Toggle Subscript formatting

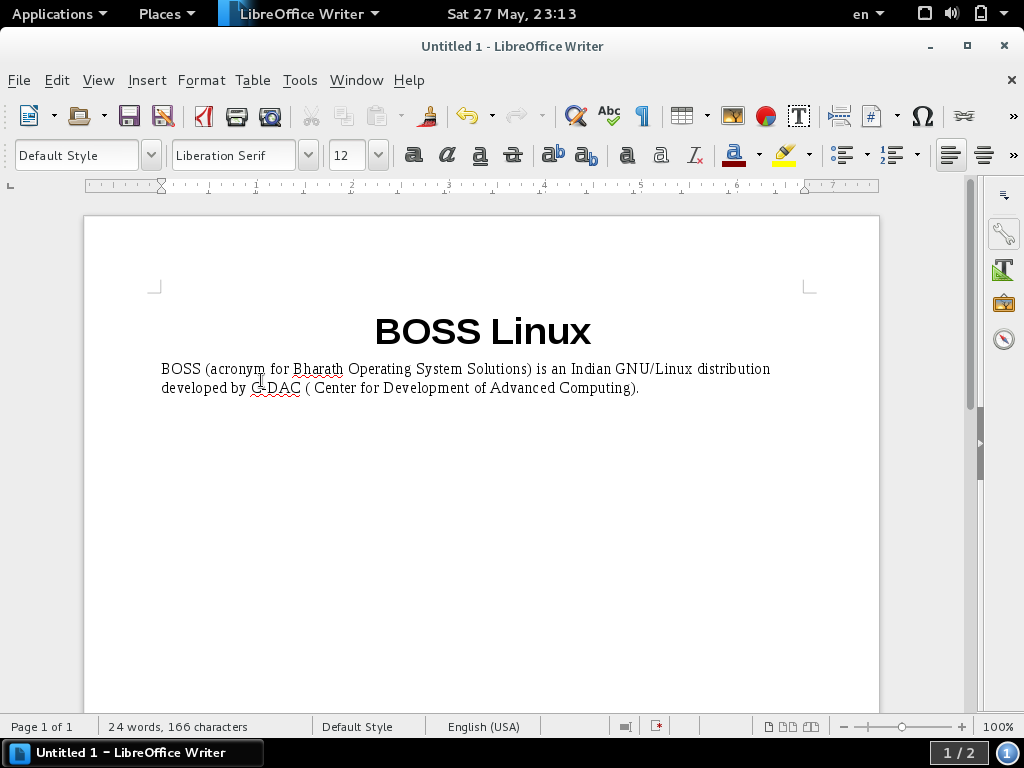click(x=586, y=155)
